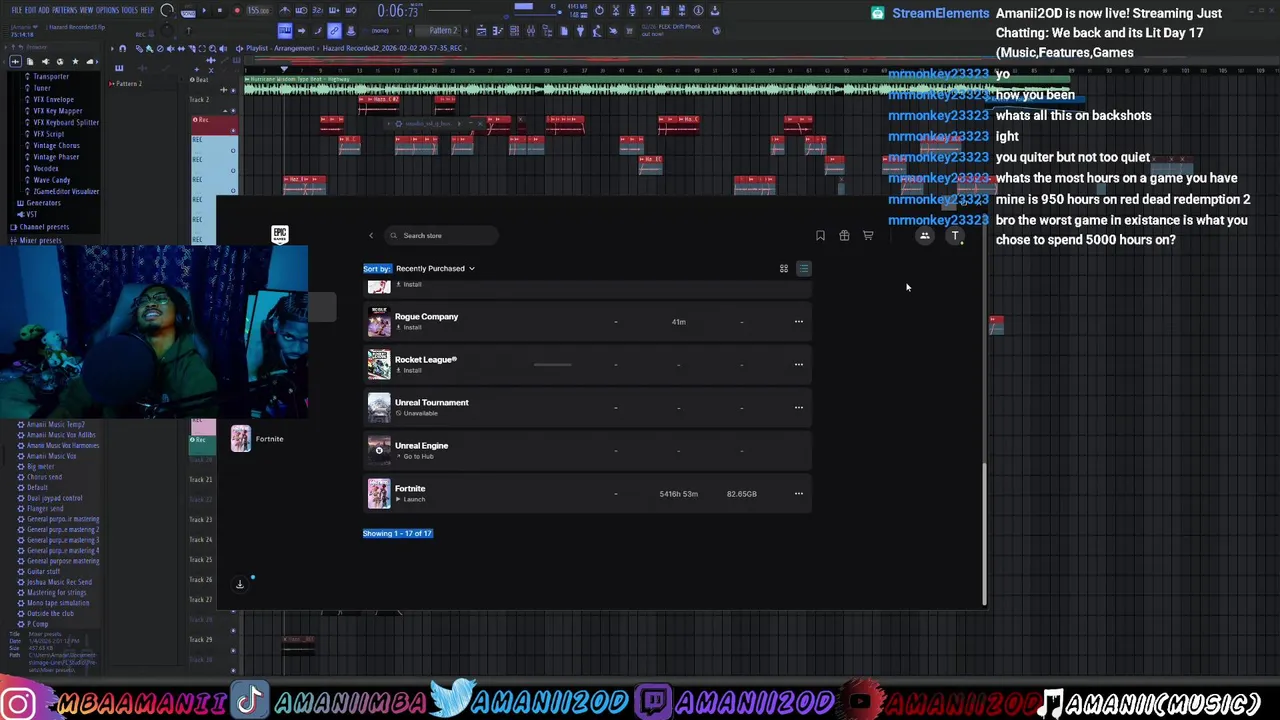1280x720 pixels.
Task: Launch Fortnite from the library list
Action: 411,499
